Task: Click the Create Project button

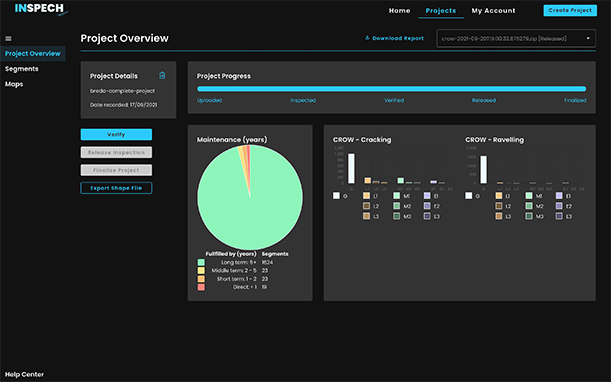Action: 570,10
